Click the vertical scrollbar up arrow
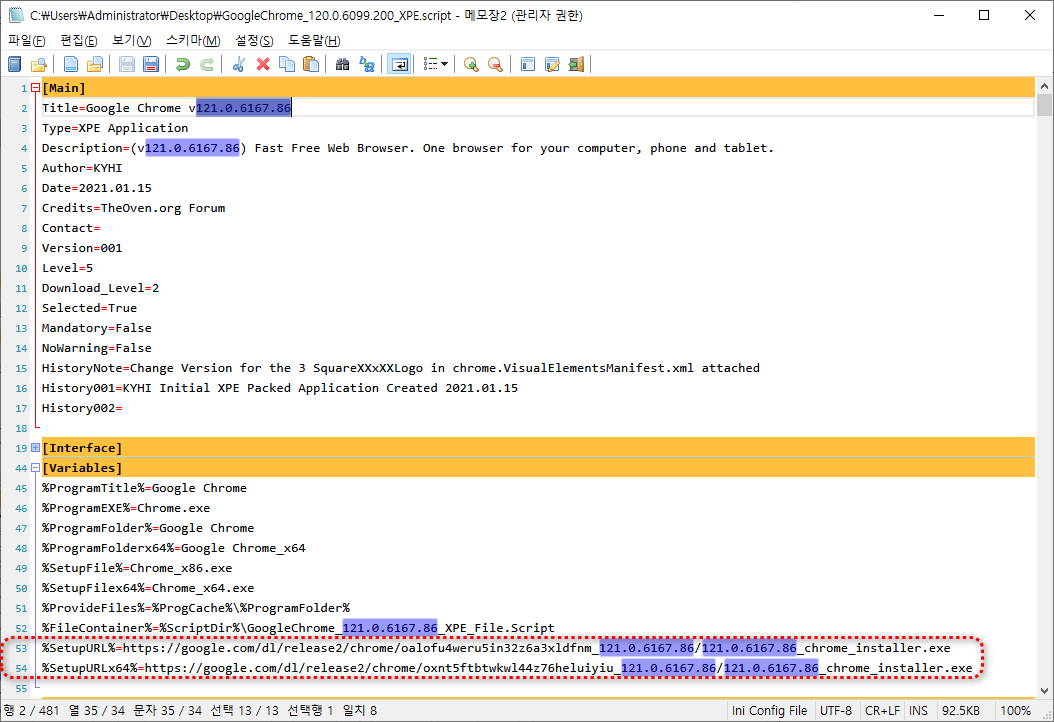Image resolution: width=1054 pixels, height=722 pixels. [x=1044, y=86]
